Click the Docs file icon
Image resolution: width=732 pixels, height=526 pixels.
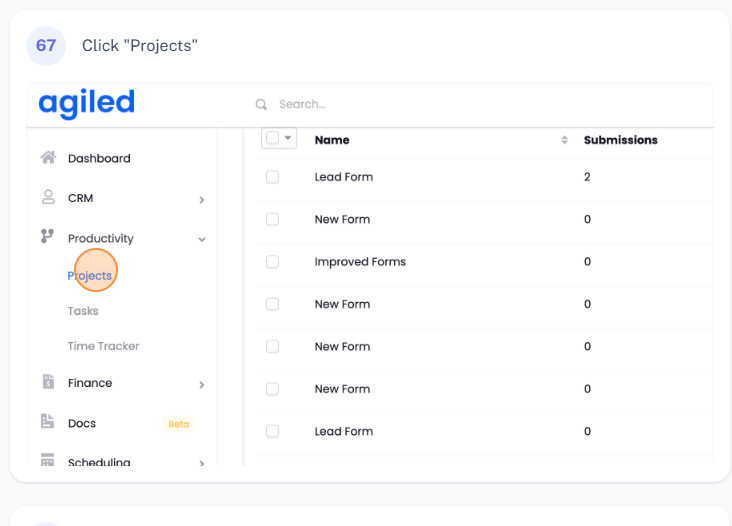point(47,422)
